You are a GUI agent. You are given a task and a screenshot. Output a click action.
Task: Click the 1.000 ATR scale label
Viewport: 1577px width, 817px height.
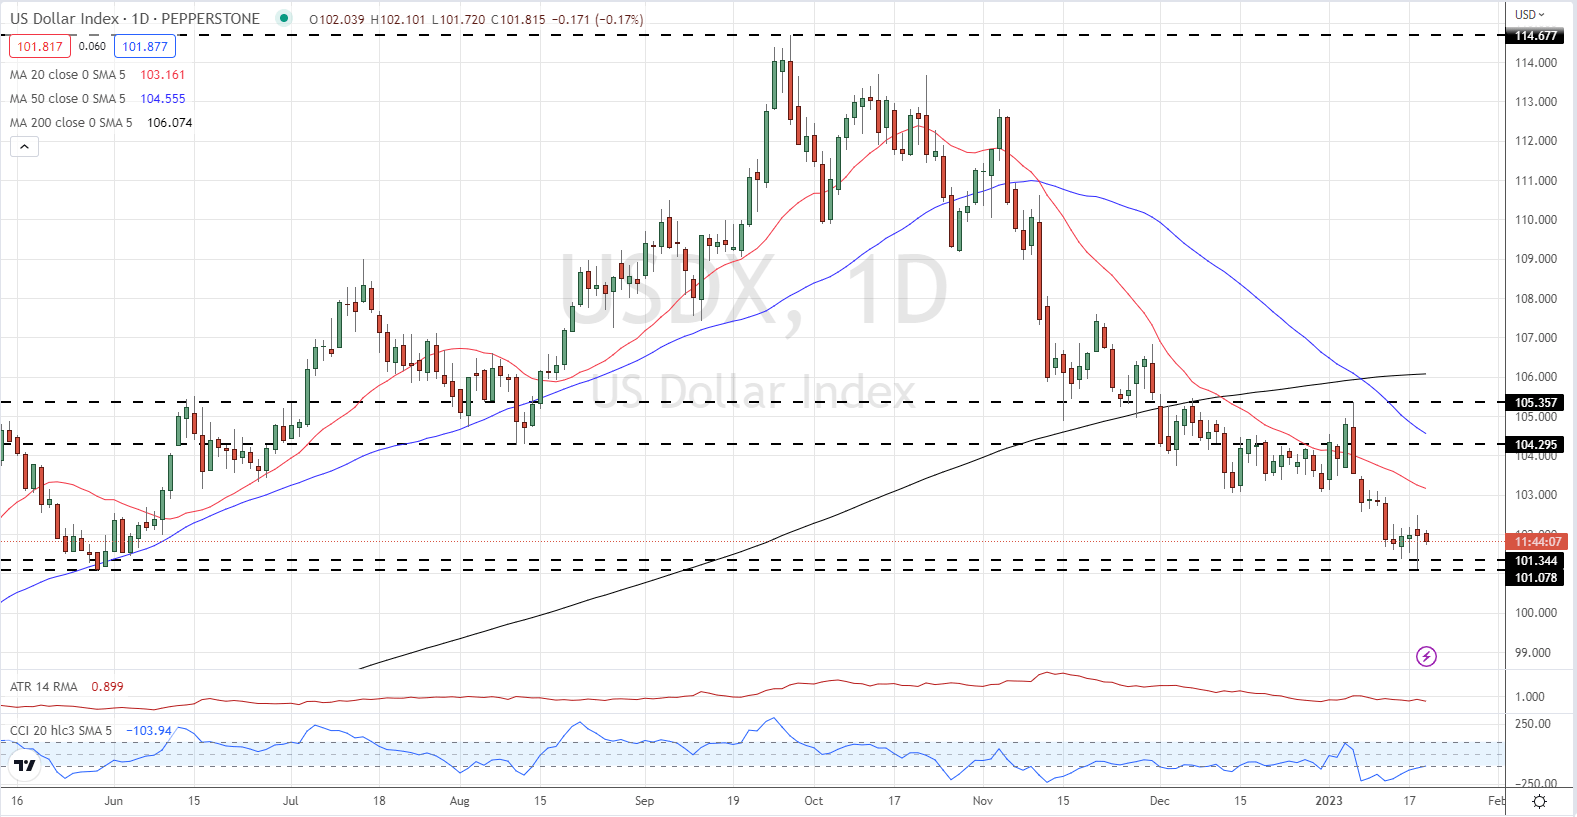(x=1530, y=697)
